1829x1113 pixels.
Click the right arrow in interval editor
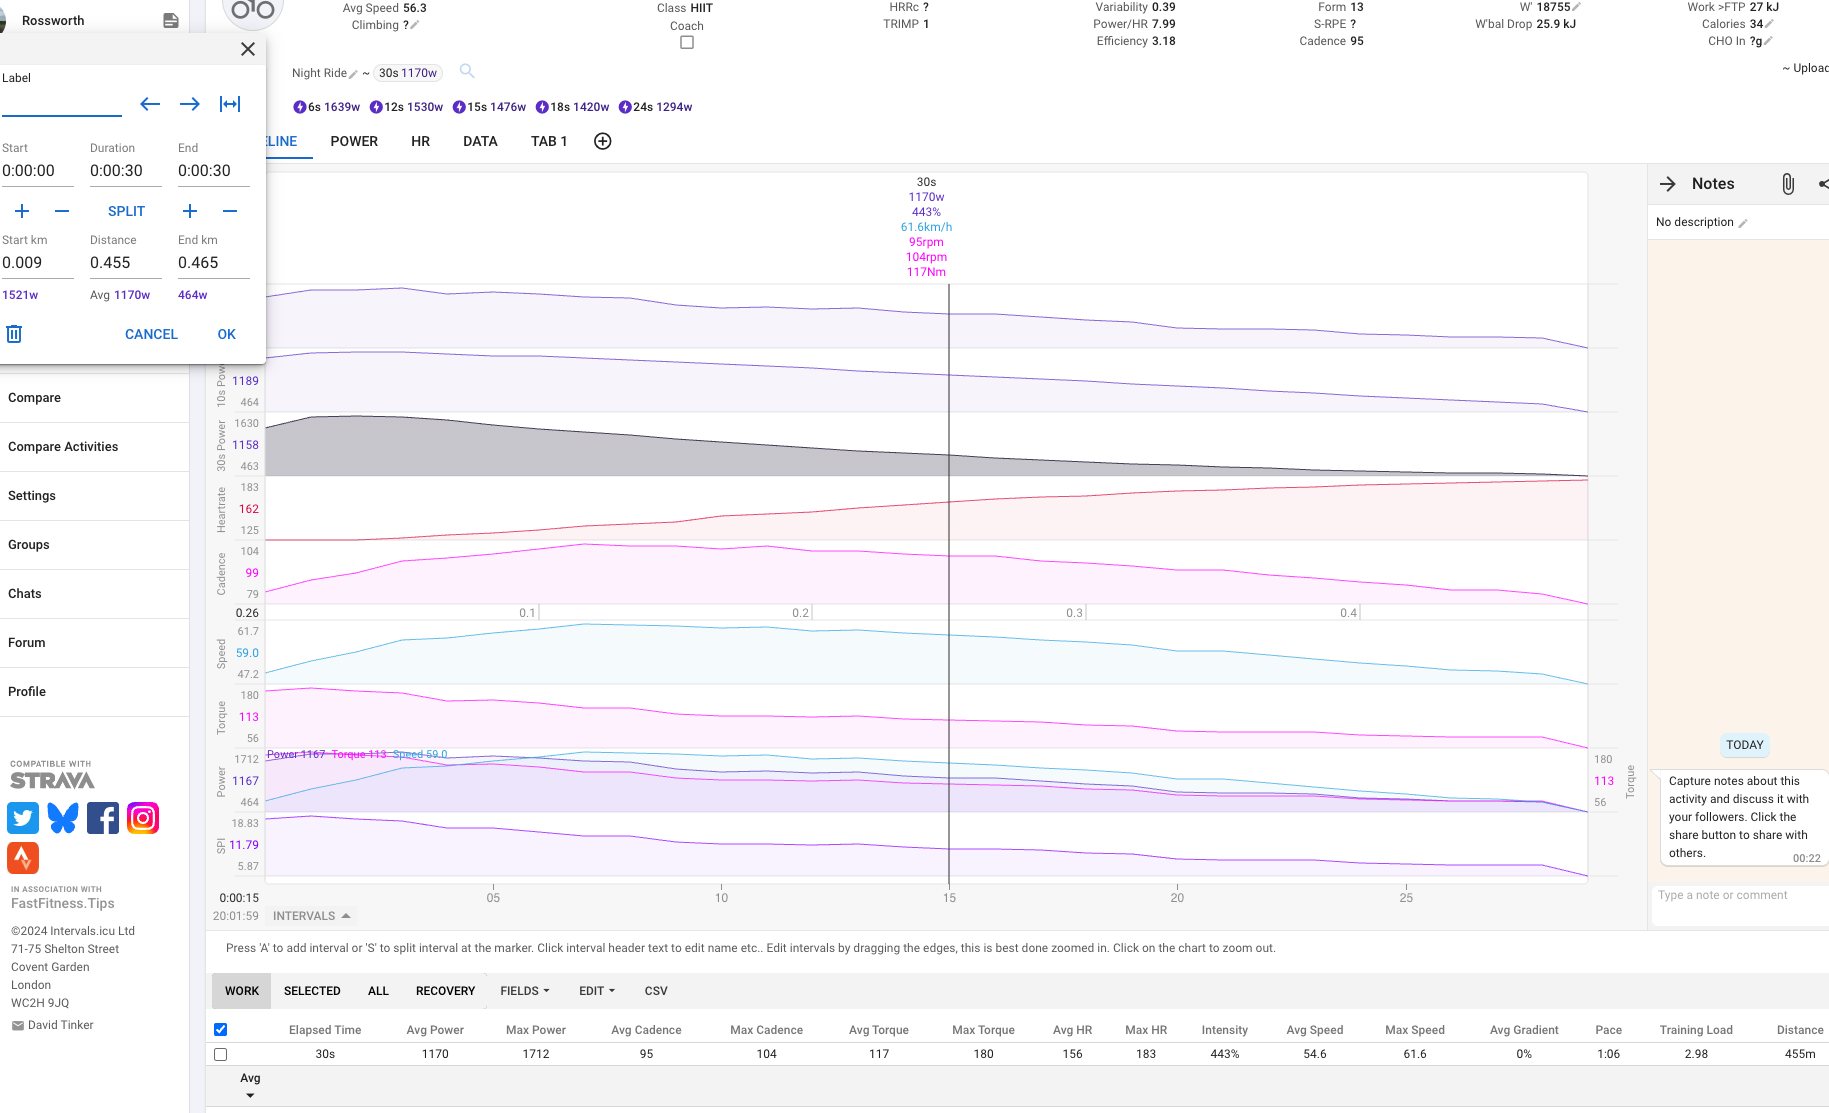(189, 104)
